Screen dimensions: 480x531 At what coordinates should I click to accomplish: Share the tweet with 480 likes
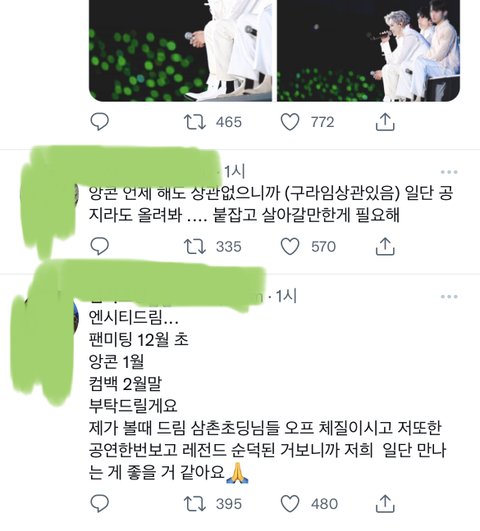pos(385,504)
